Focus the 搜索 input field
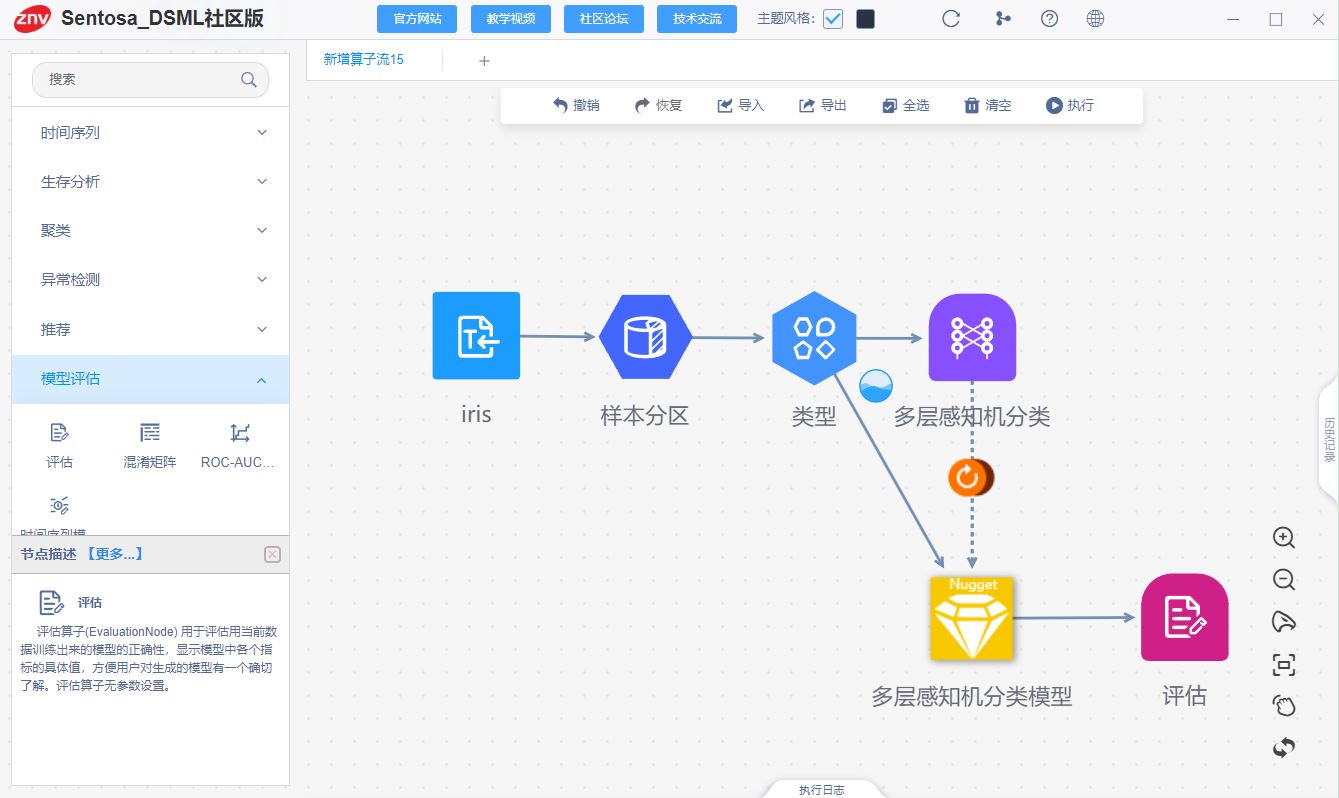This screenshot has height=798, width=1339. coord(150,80)
